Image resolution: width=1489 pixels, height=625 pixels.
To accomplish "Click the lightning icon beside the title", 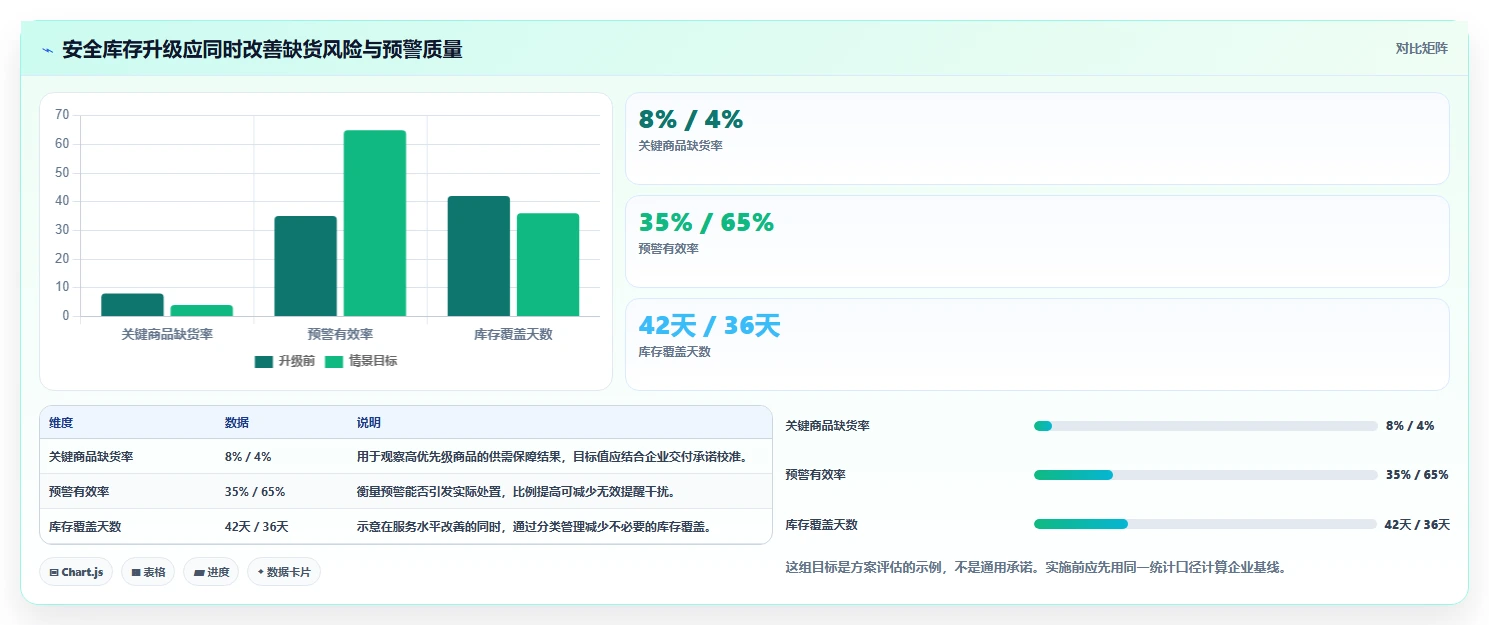I will click(x=48, y=50).
